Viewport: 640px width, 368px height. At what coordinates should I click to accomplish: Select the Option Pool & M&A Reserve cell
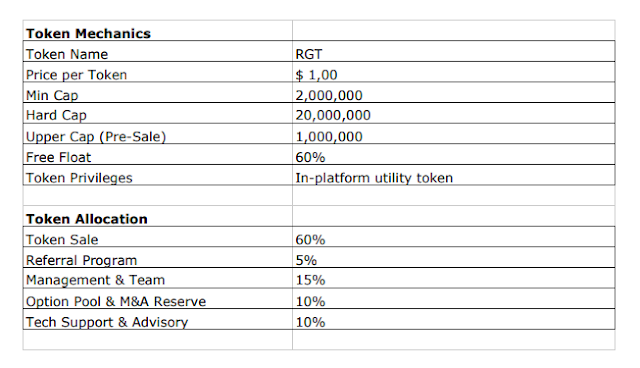click(x=158, y=298)
